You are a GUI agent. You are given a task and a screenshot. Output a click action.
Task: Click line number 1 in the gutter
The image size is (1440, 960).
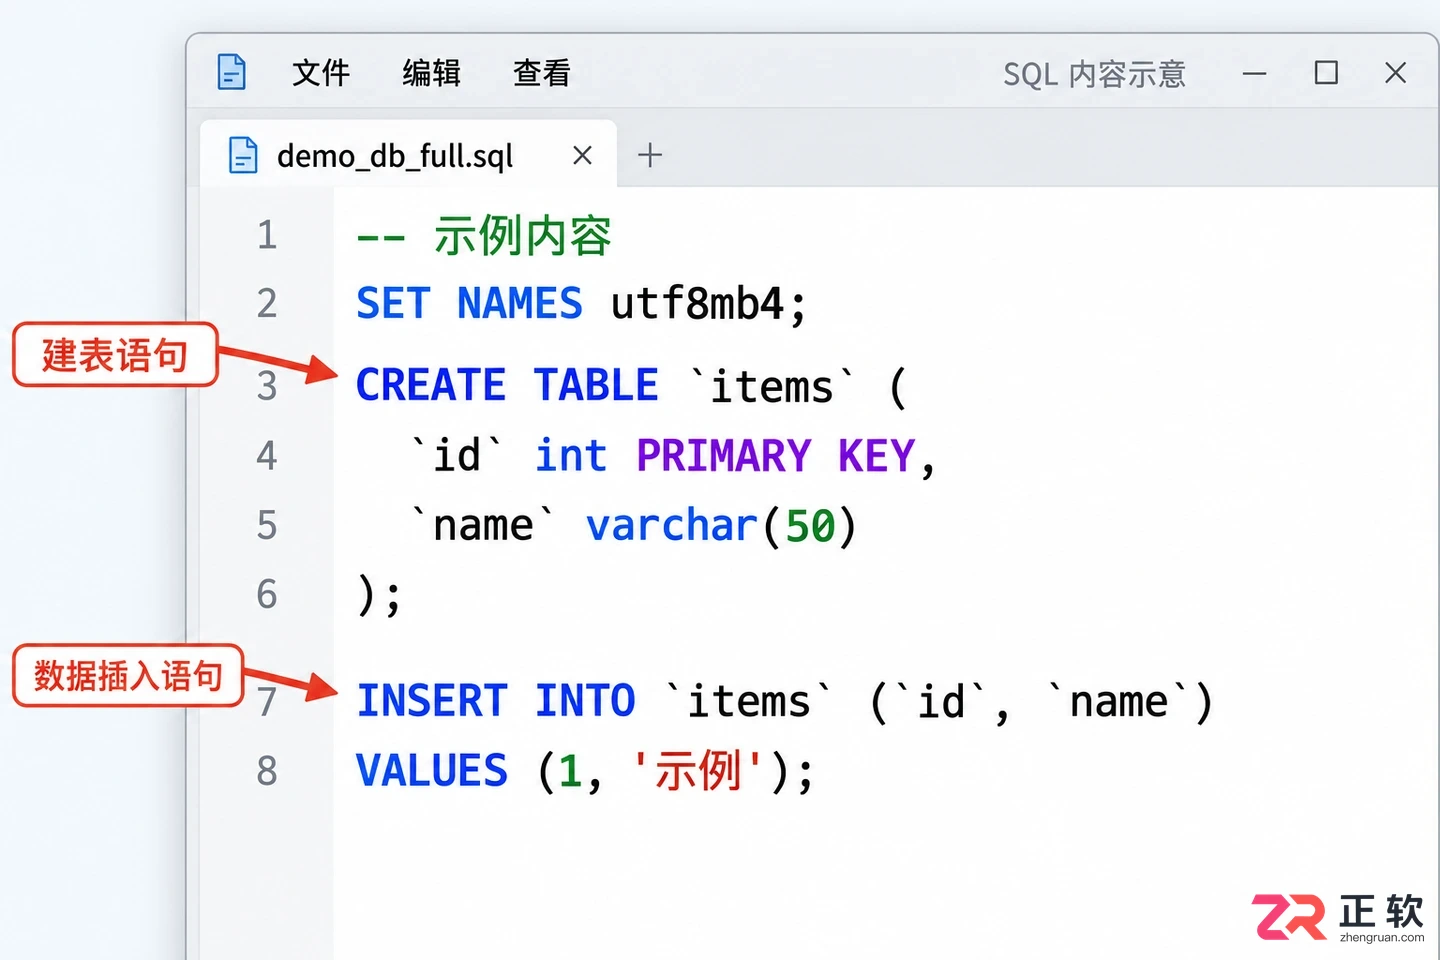266,235
